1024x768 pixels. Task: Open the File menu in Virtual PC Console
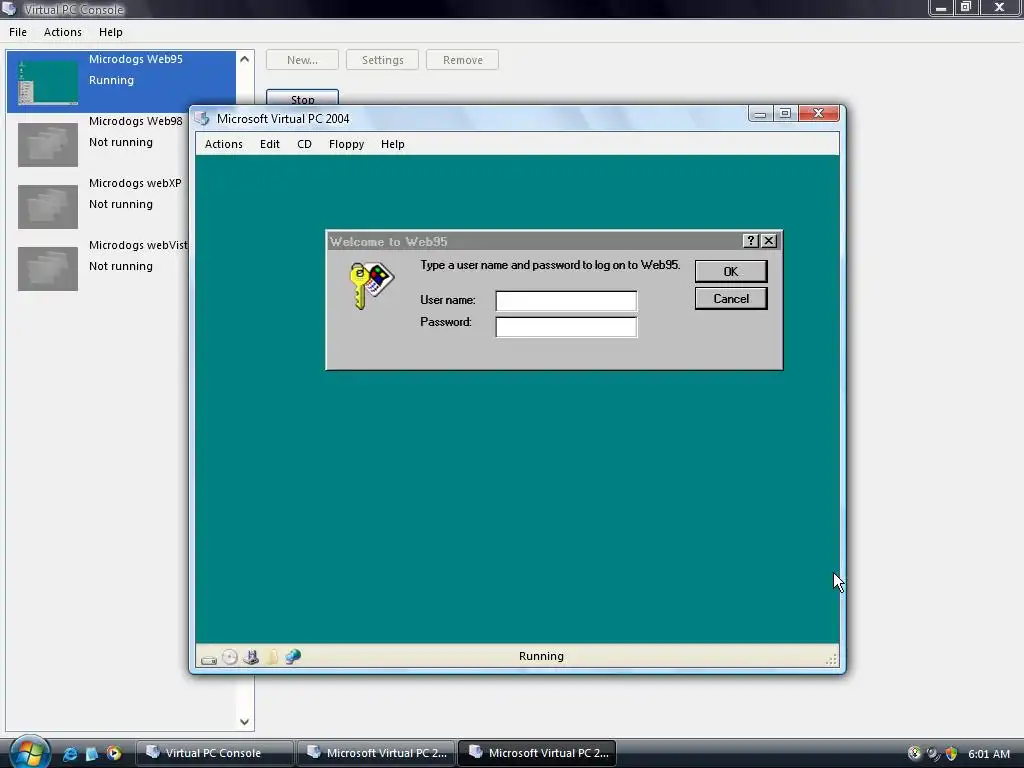(18, 32)
